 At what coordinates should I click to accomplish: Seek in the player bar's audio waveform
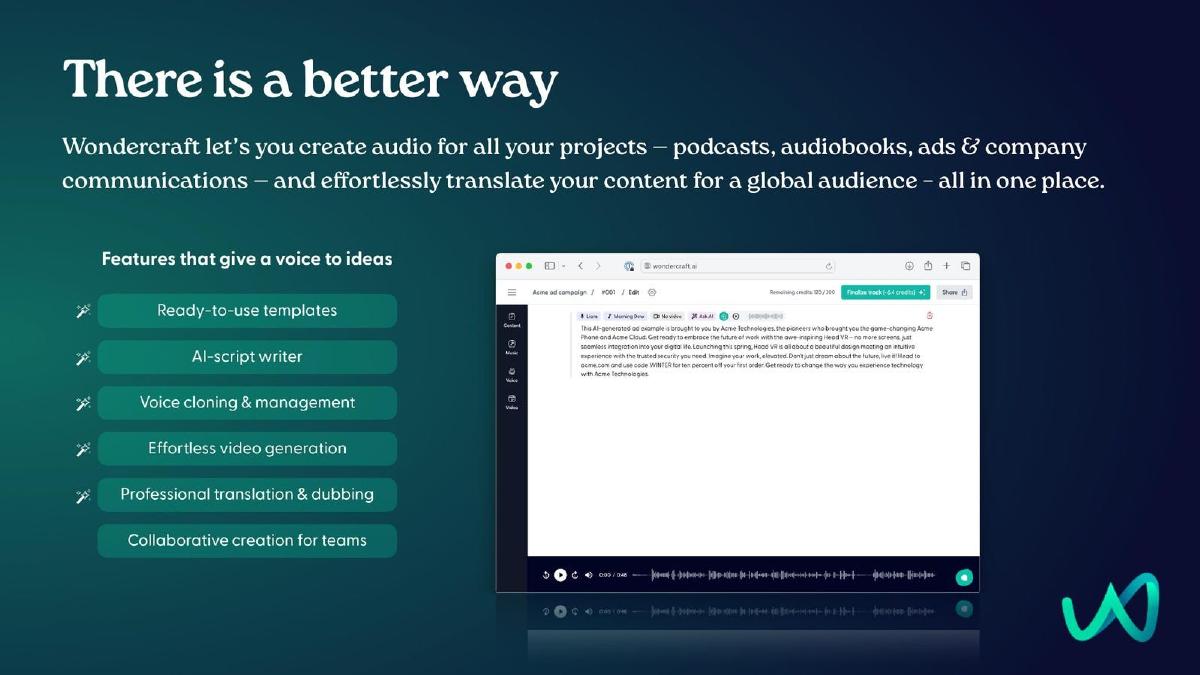pyautogui.click(x=786, y=575)
